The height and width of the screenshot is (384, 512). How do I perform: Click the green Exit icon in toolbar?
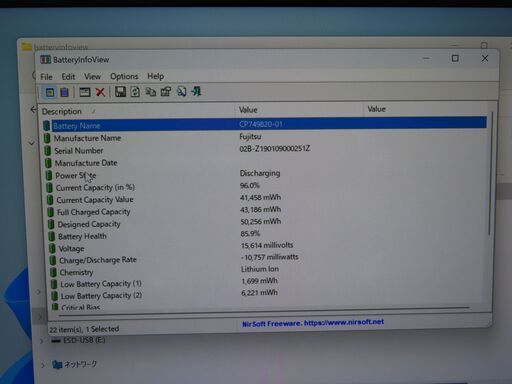[x=196, y=91]
